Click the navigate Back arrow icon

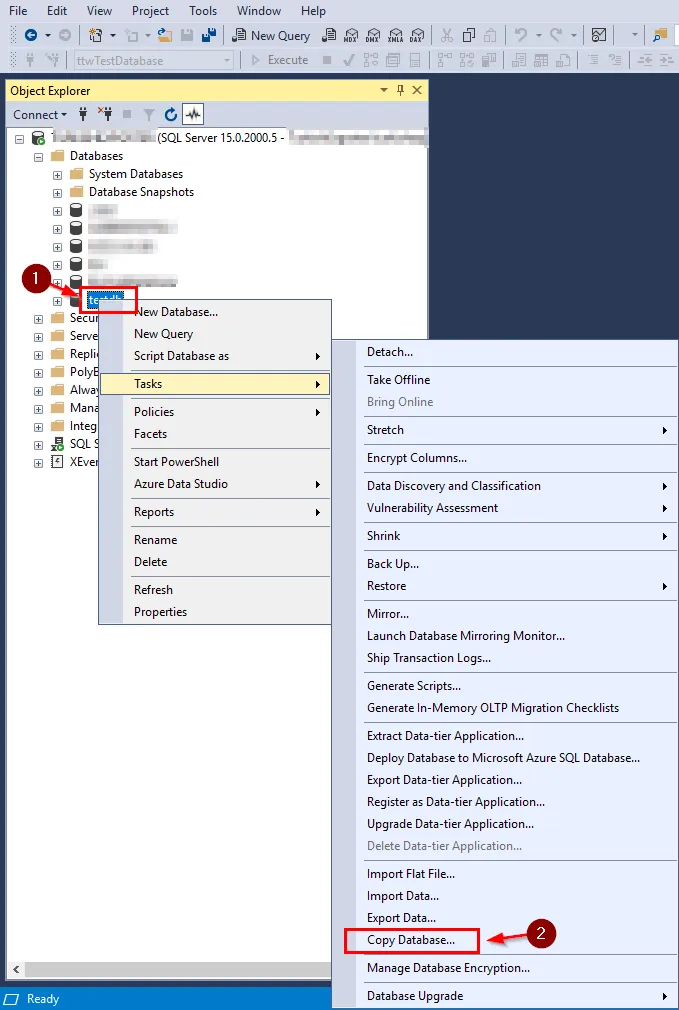(31, 35)
